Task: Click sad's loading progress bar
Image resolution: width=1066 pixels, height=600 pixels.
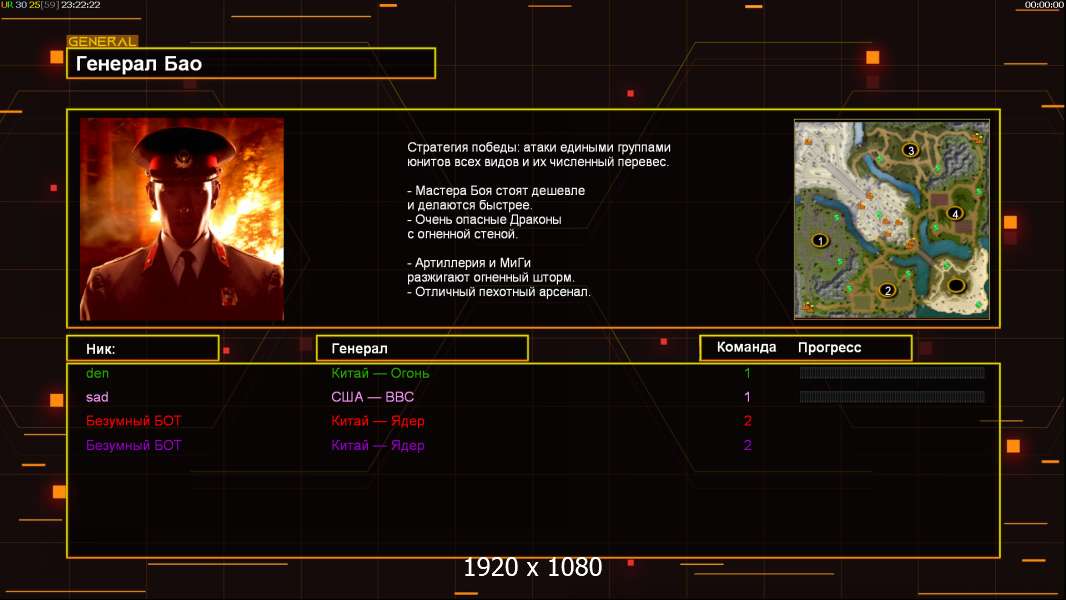Action: click(x=892, y=397)
